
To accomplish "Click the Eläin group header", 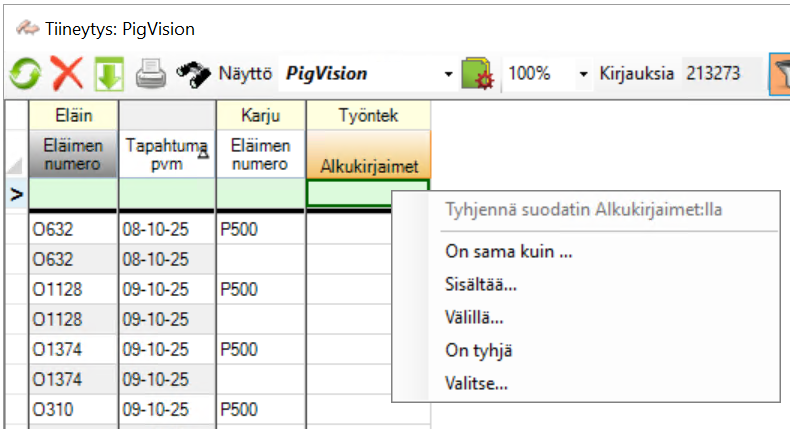I will [x=74, y=115].
